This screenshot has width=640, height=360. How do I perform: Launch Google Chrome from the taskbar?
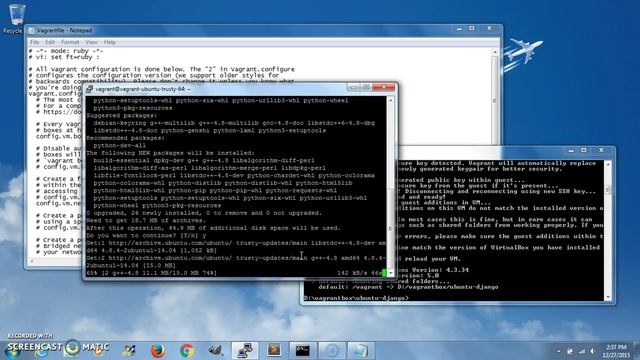187,351
